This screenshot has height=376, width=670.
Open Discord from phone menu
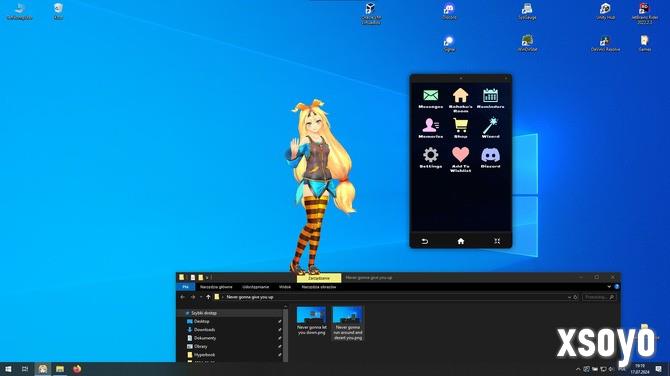coord(490,158)
